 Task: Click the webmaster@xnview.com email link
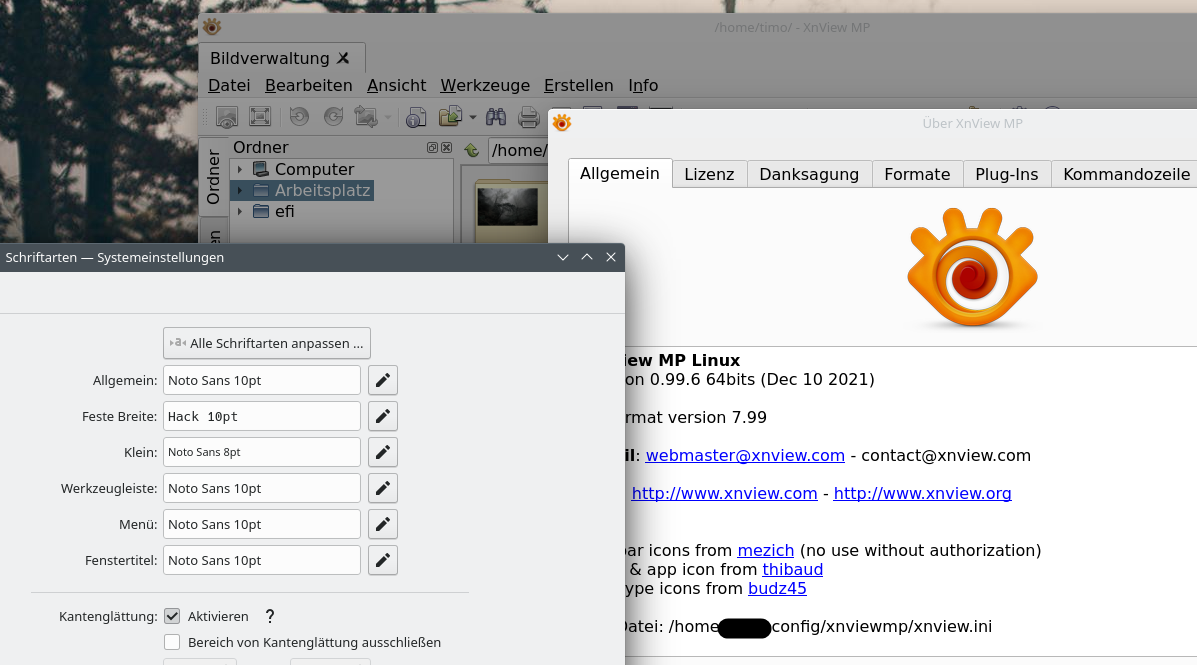click(x=745, y=456)
